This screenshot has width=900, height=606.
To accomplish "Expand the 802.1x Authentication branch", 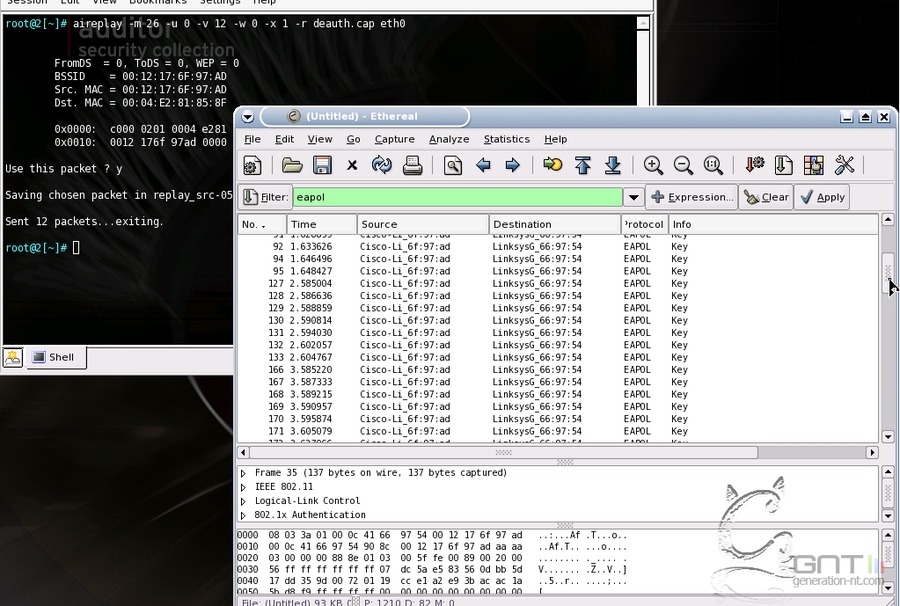I will 244,515.
